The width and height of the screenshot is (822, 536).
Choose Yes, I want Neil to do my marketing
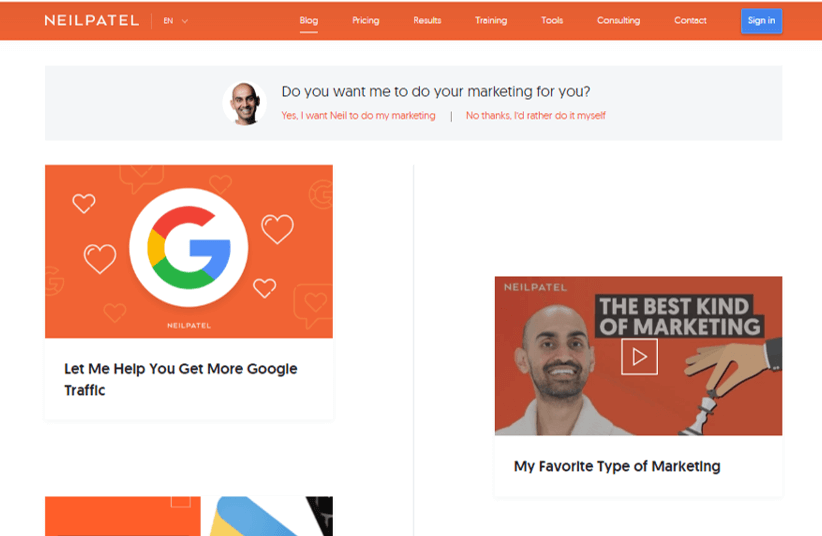click(x=358, y=115)
